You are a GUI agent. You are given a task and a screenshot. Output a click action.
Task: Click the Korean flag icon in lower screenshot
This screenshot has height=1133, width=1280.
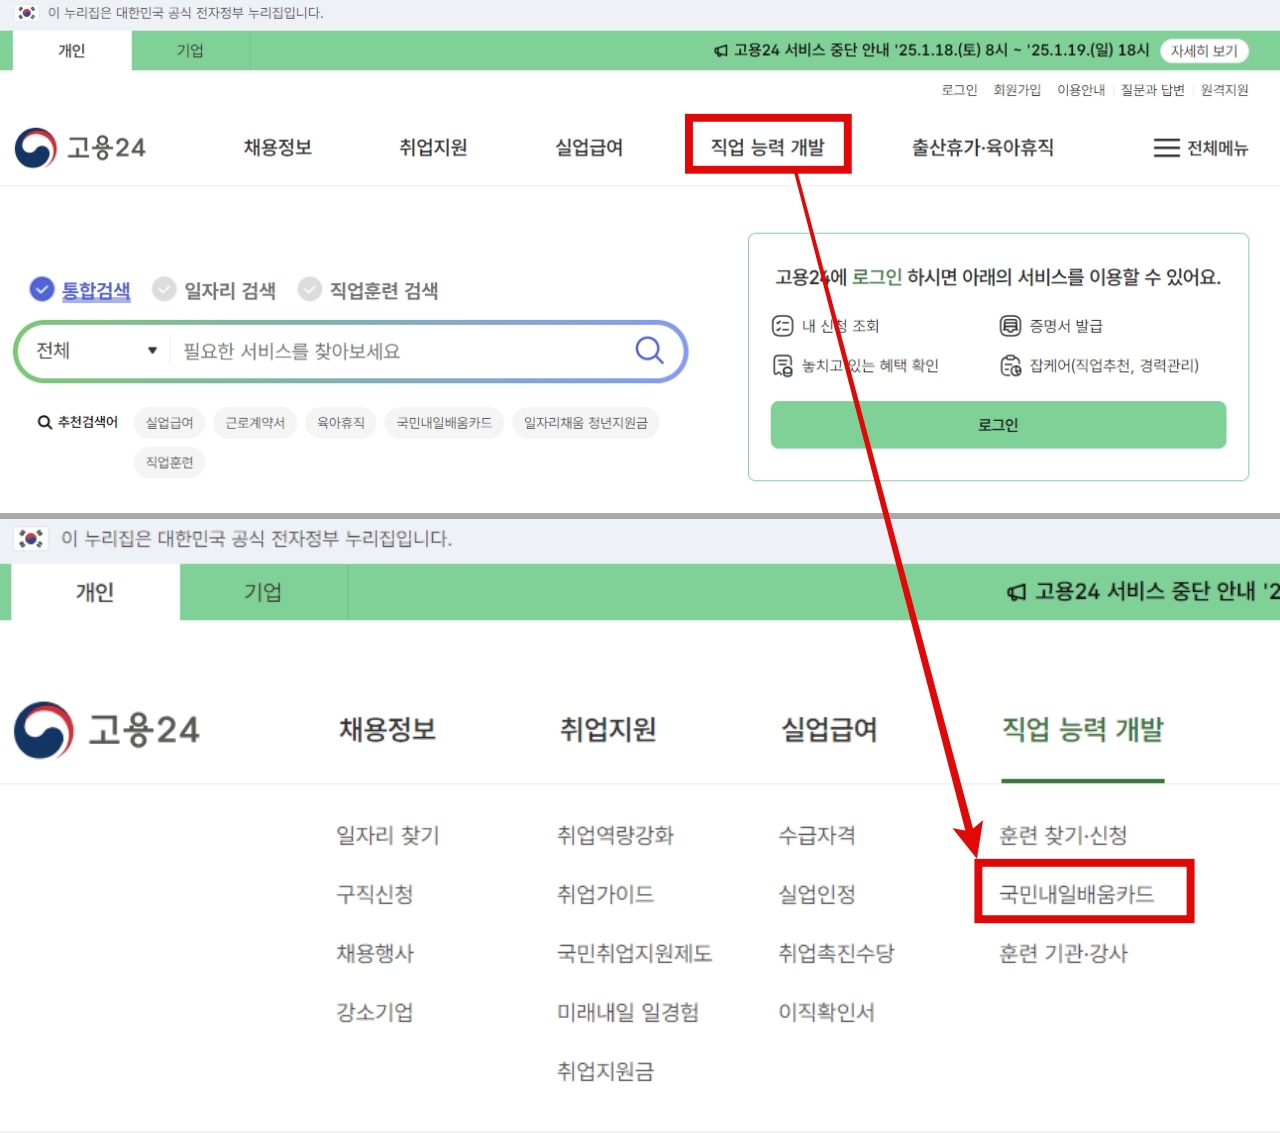(x=31, y=538)
